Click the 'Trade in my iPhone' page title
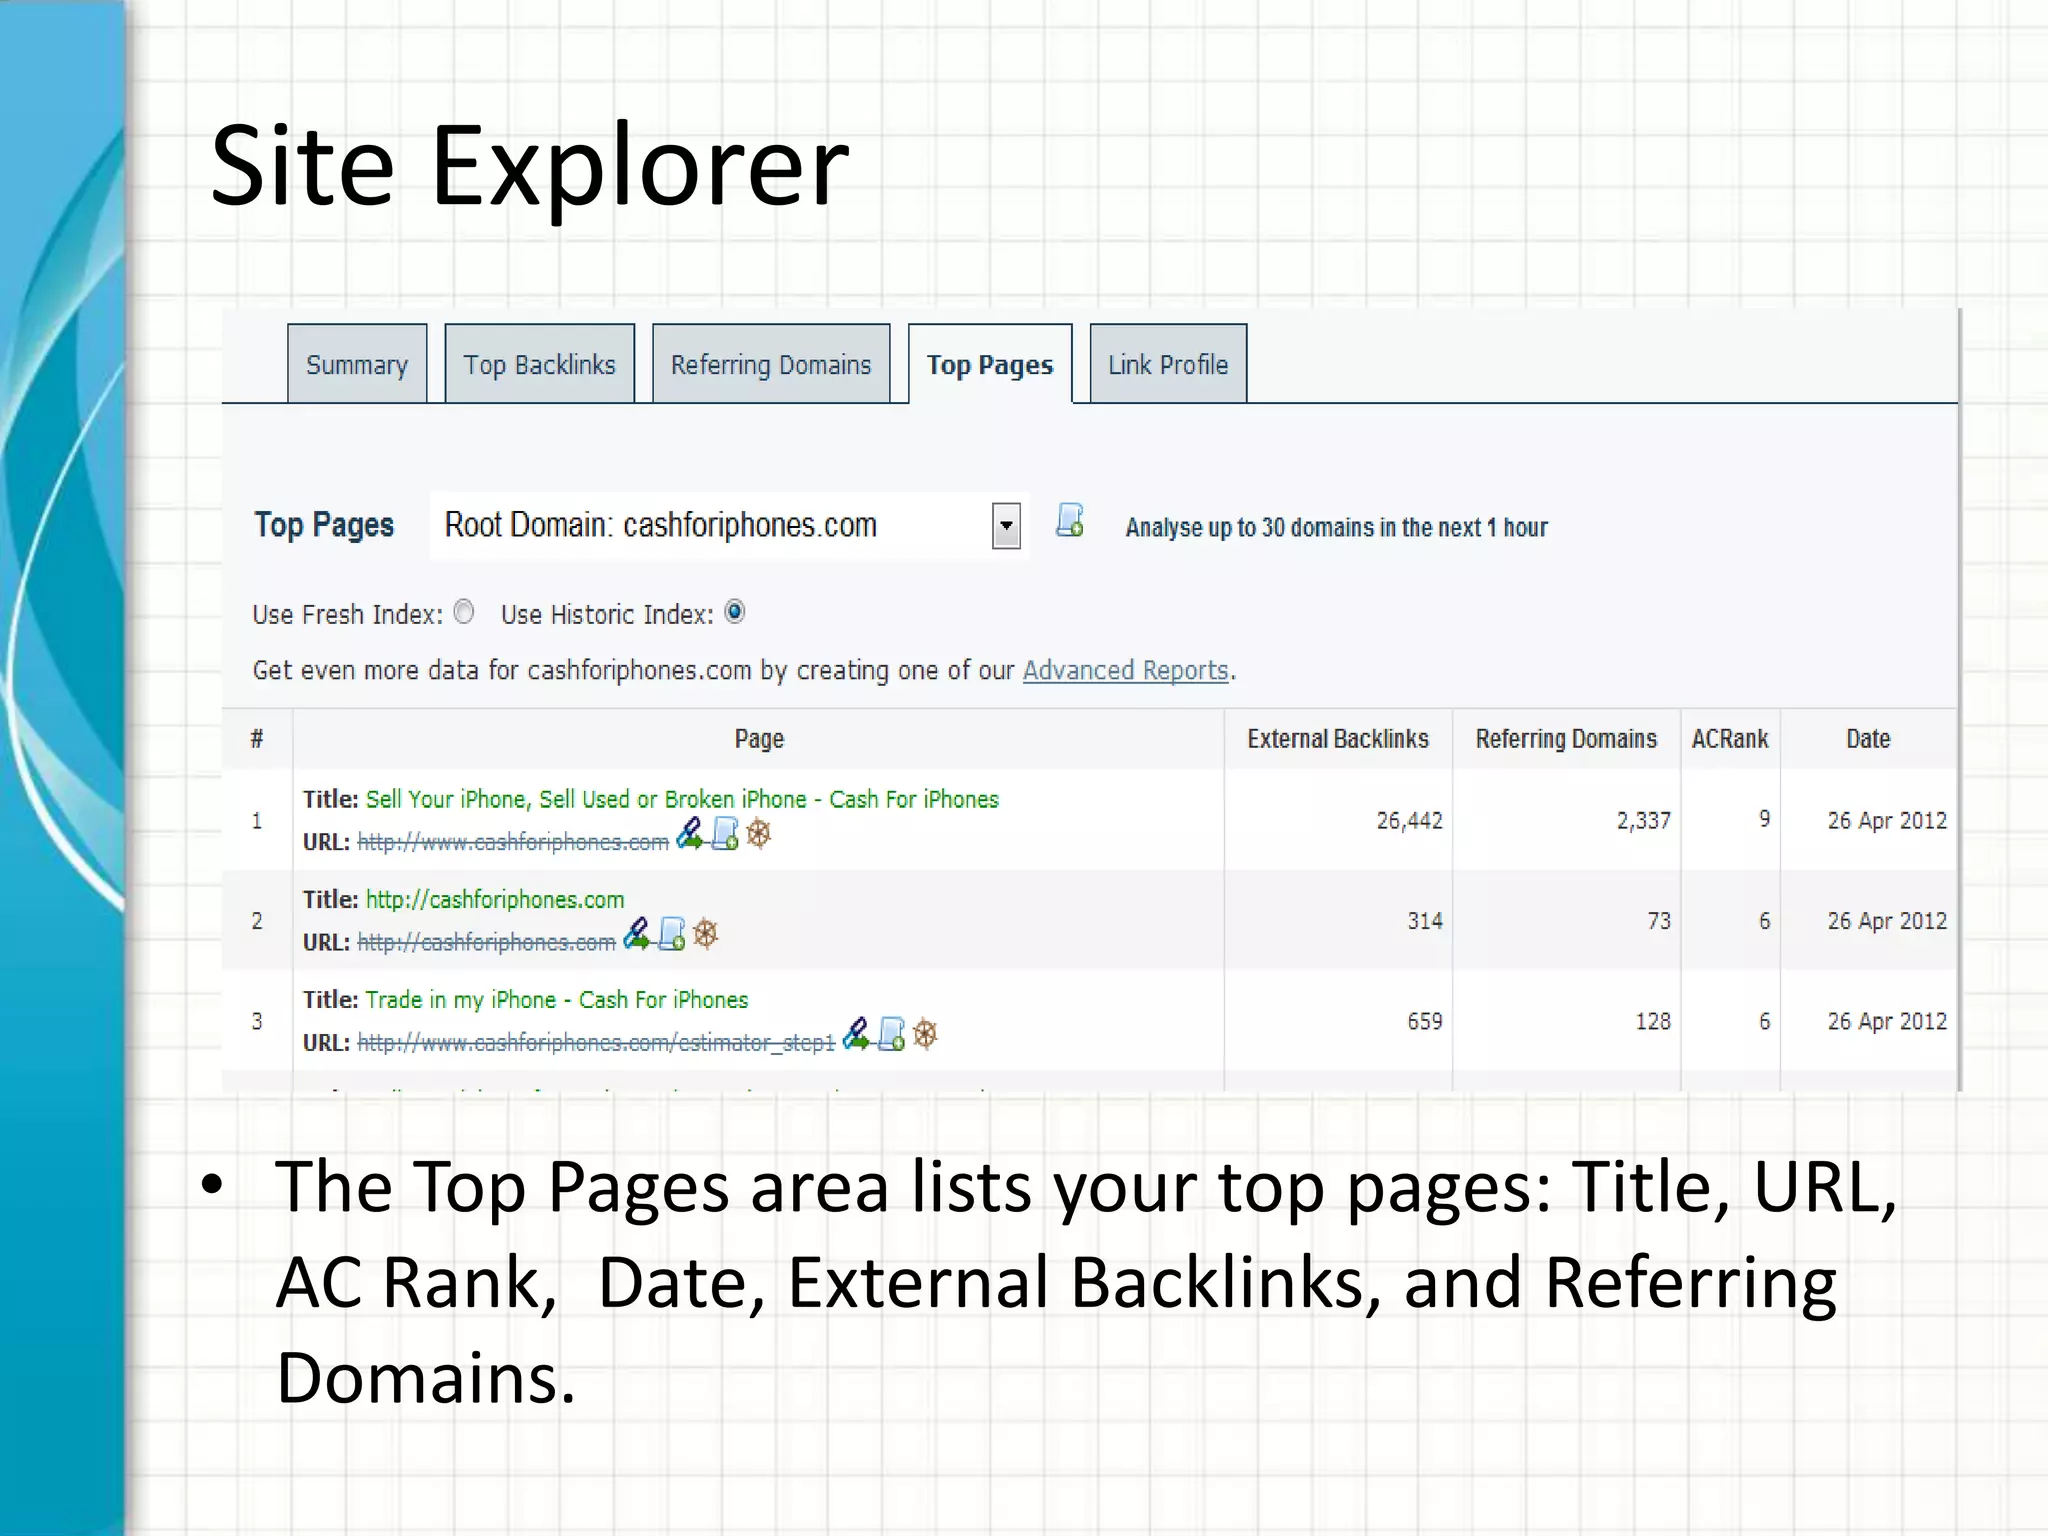The image size is (2048, 1536). click(x=557, y=999)
